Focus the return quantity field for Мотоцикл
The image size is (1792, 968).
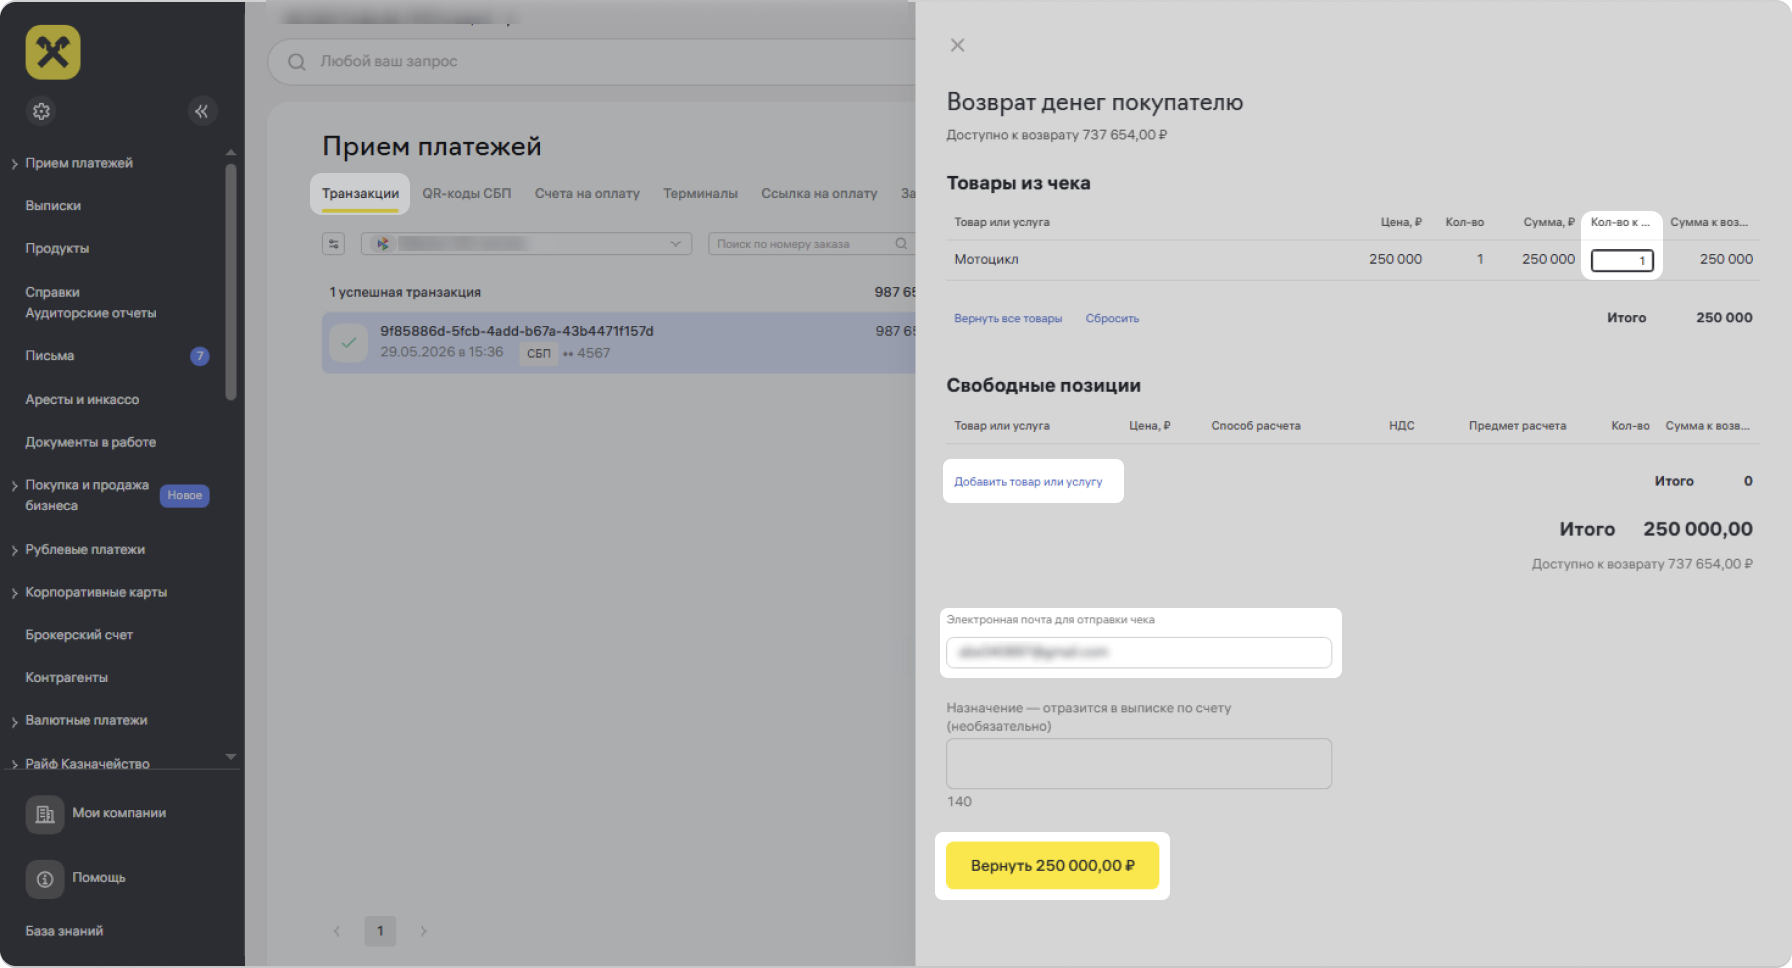point(1622,260)
